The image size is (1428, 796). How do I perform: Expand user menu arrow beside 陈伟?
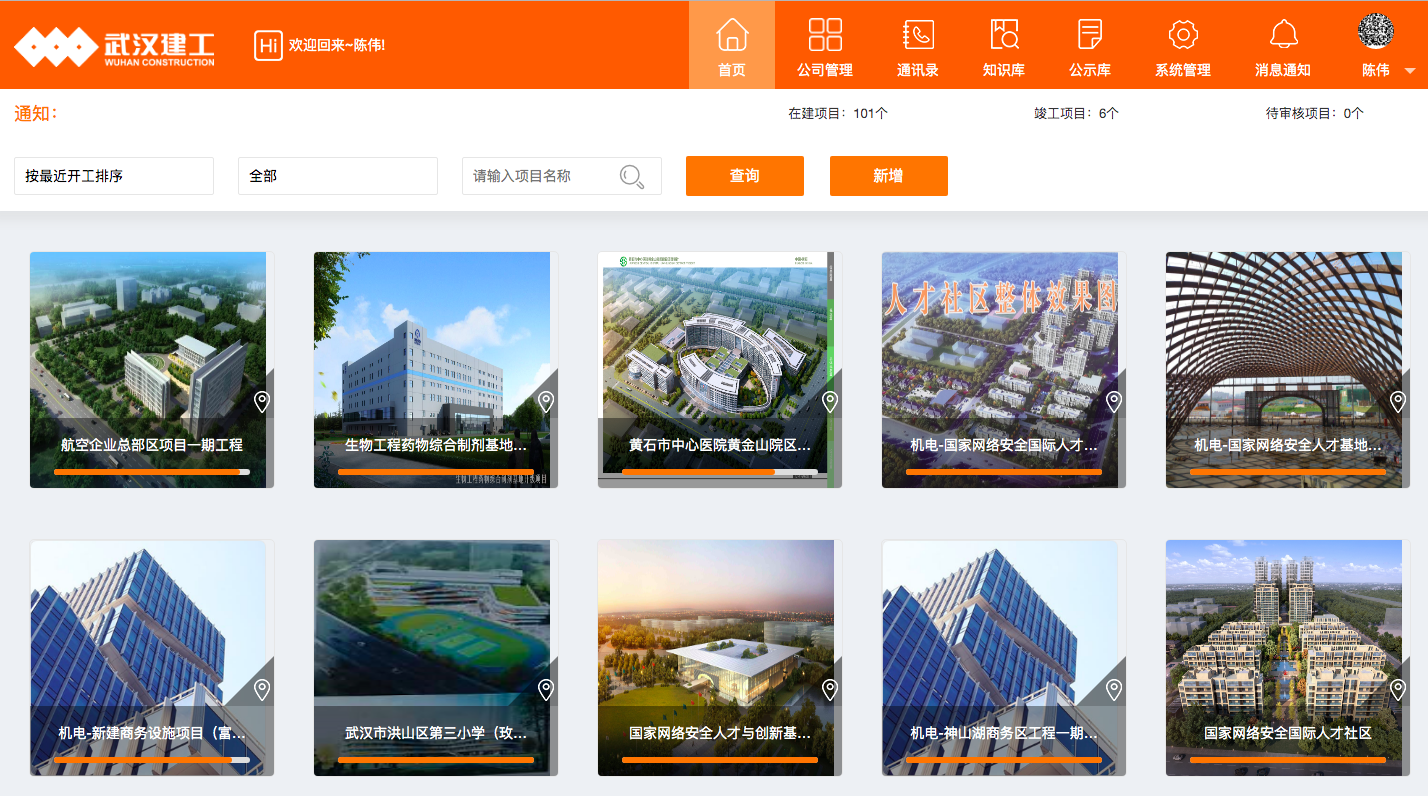point(1410,71)
